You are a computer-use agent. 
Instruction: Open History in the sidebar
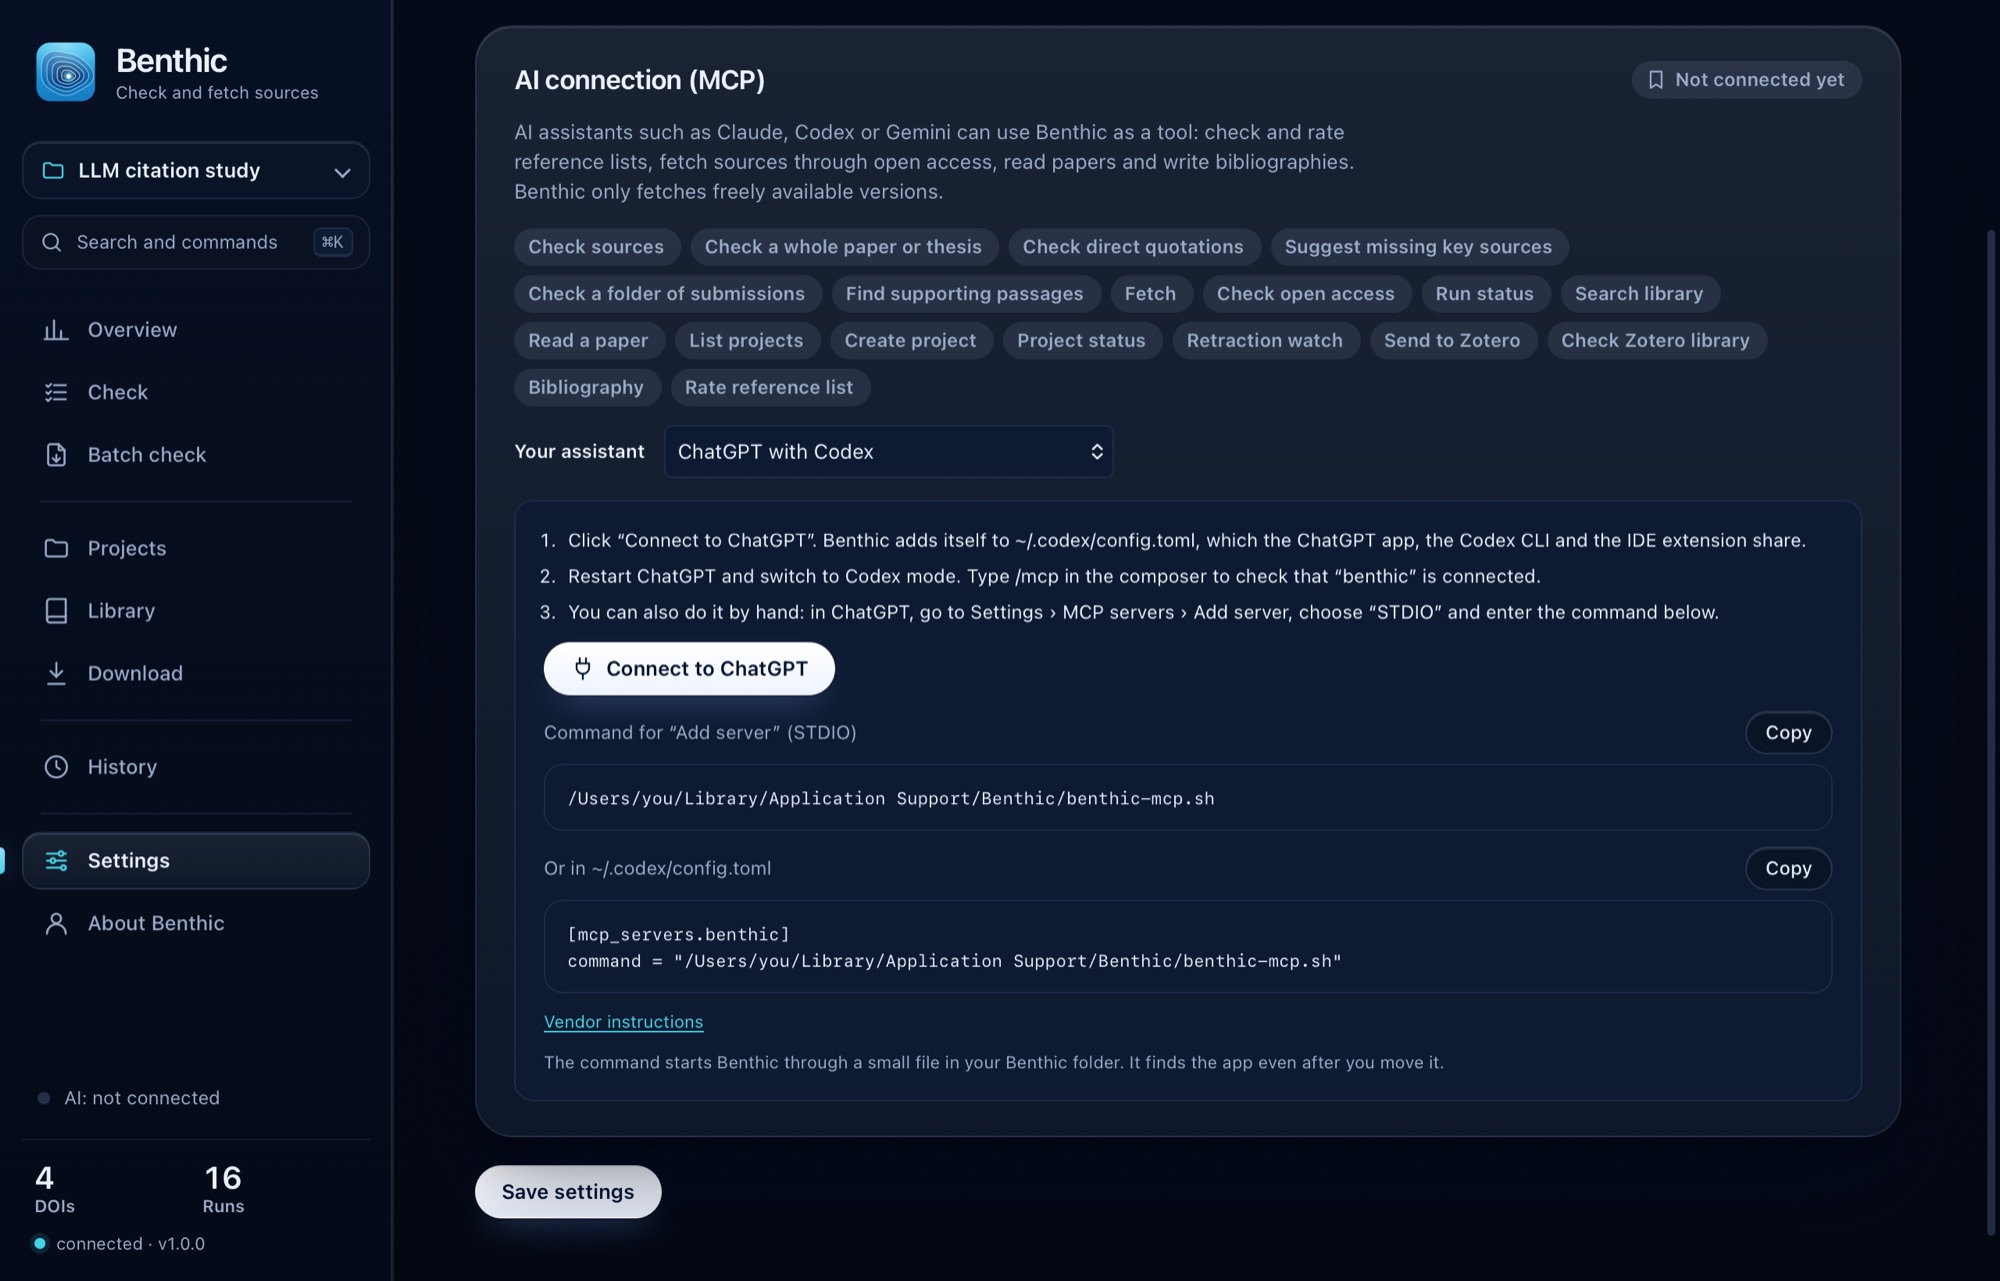pyautogui.click(x=196, y=767)
